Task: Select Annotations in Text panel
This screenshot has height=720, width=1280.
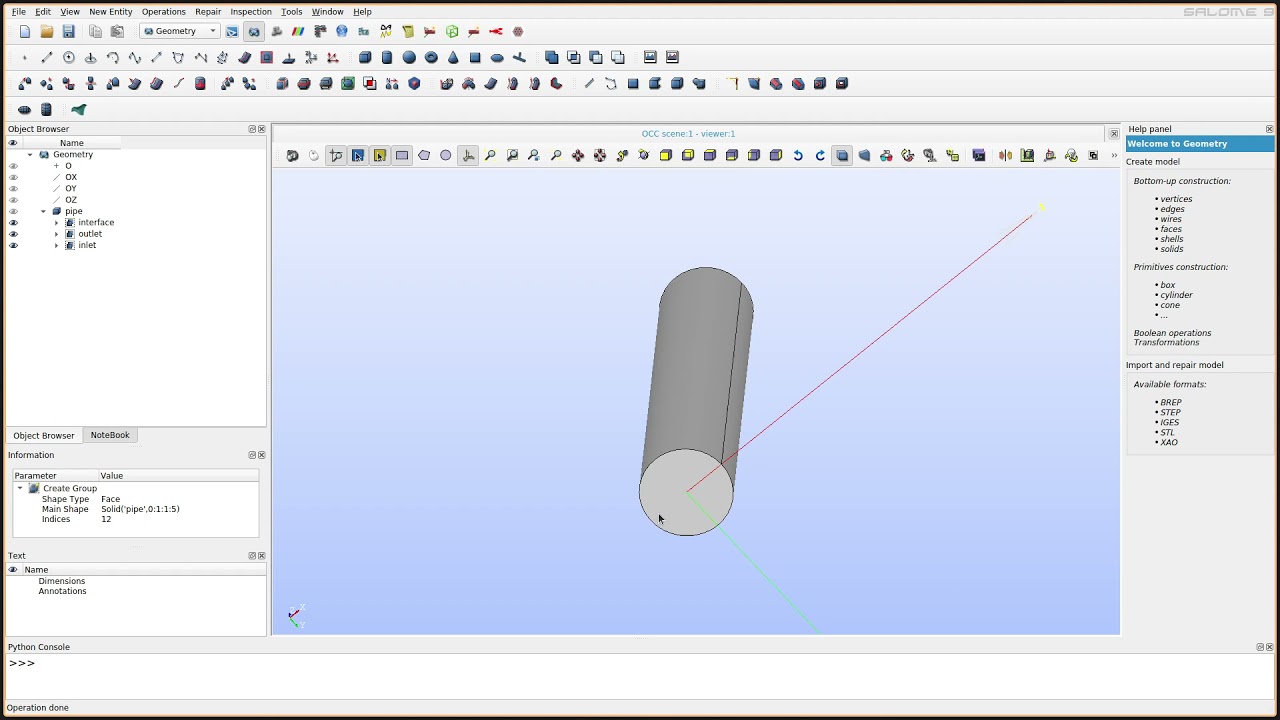Action: [63, 591]
